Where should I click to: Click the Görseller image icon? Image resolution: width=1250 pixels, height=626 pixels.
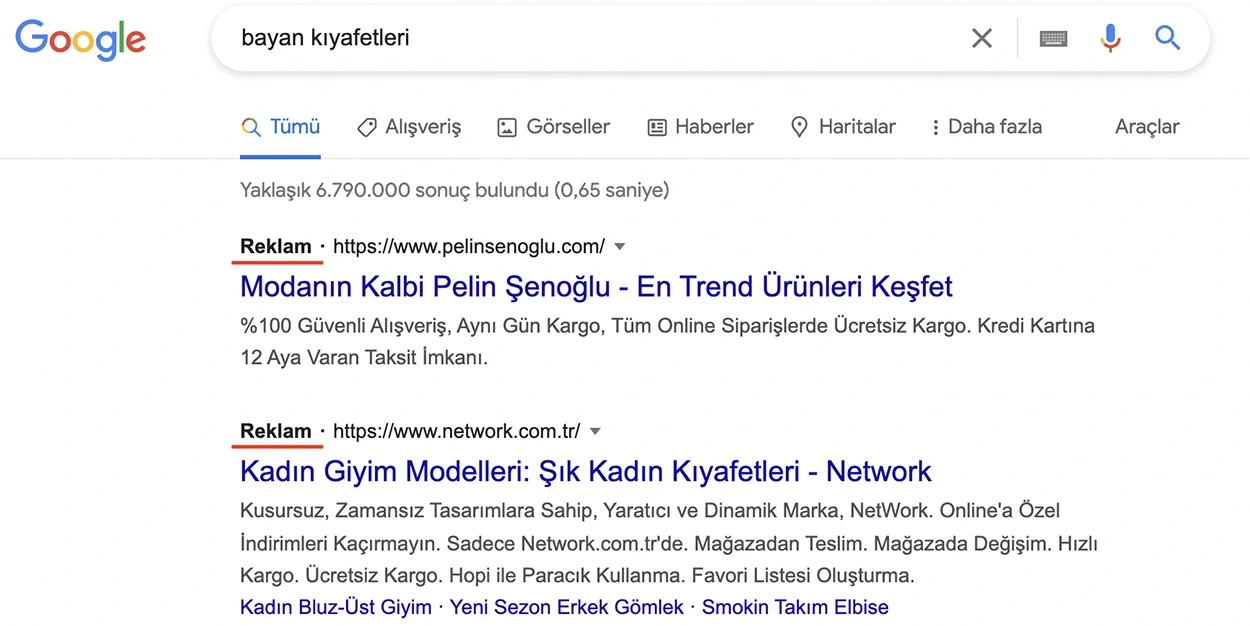tap(507, 127)
